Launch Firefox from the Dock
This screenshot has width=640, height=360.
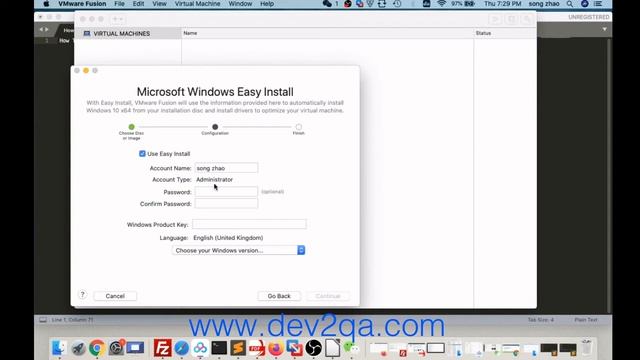pos(276,348)
